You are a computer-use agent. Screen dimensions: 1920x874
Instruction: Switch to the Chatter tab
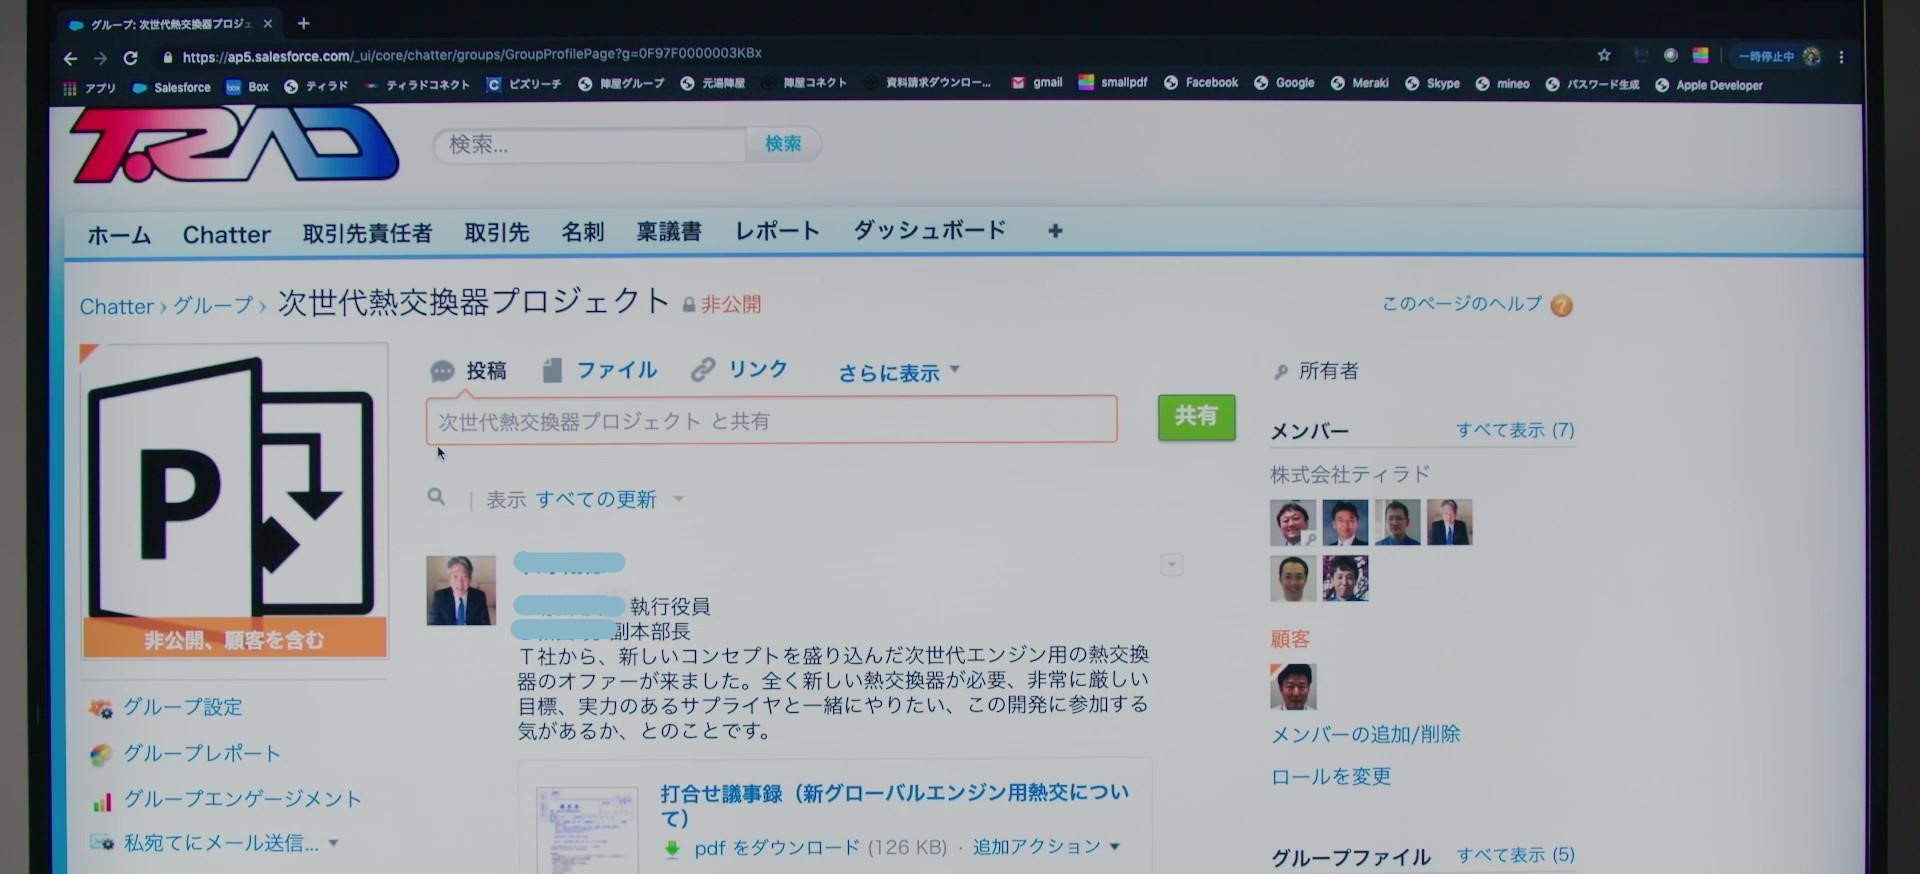pos(227,235)
